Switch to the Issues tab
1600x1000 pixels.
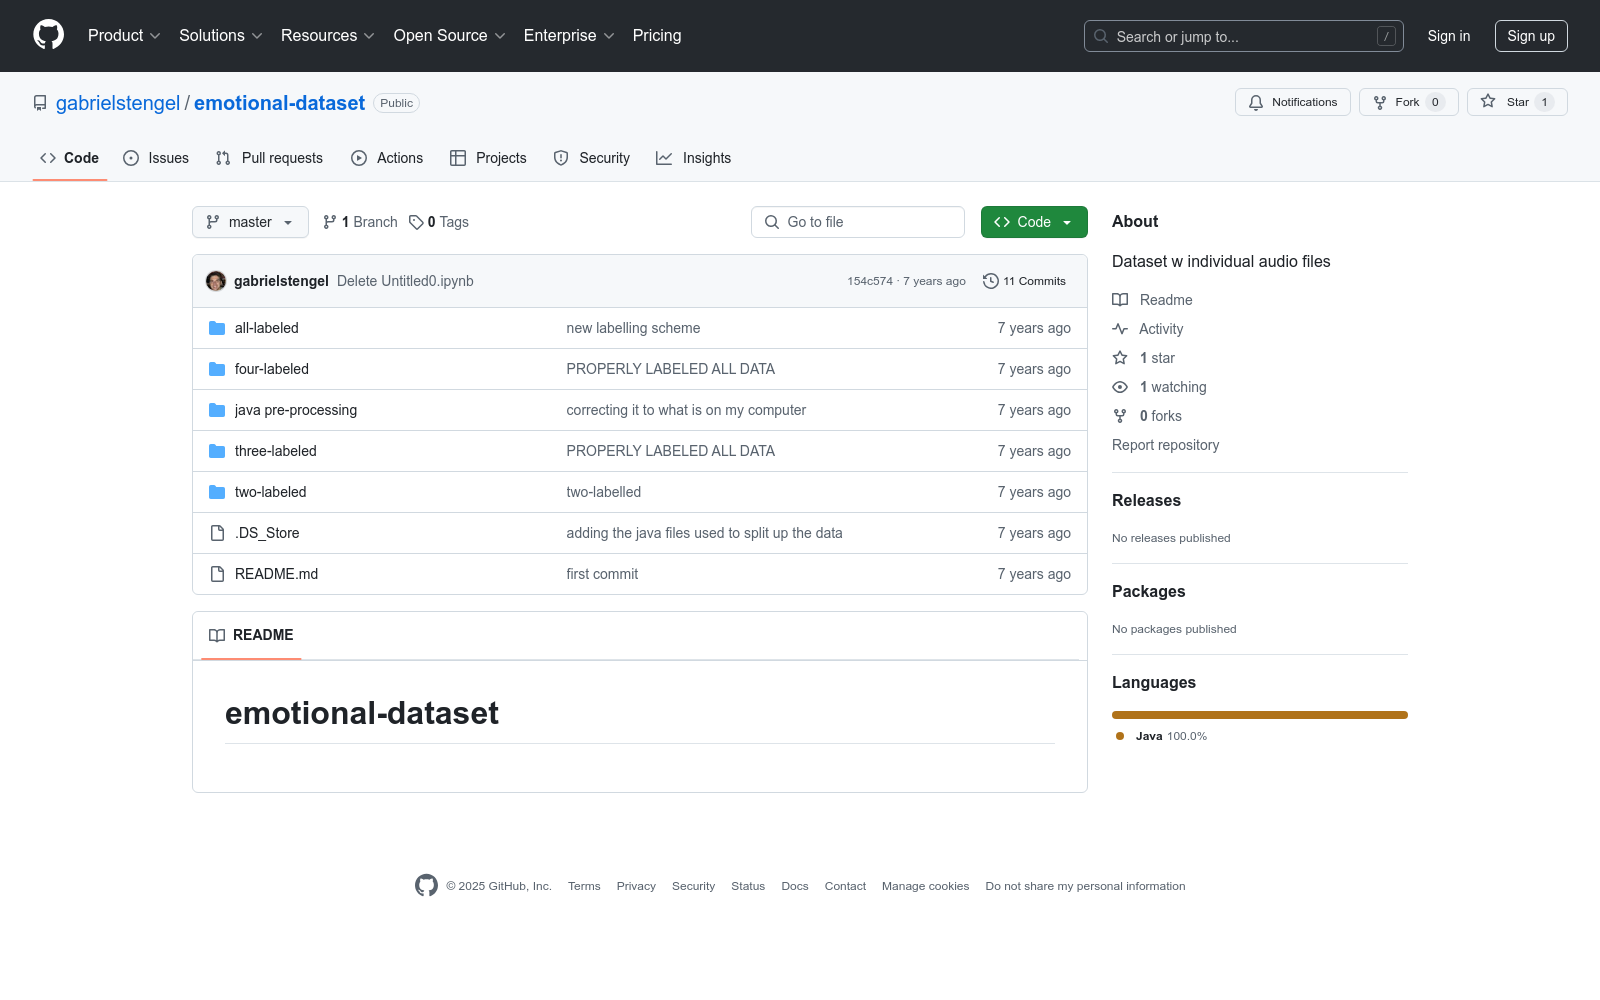(x=156, y=158)
